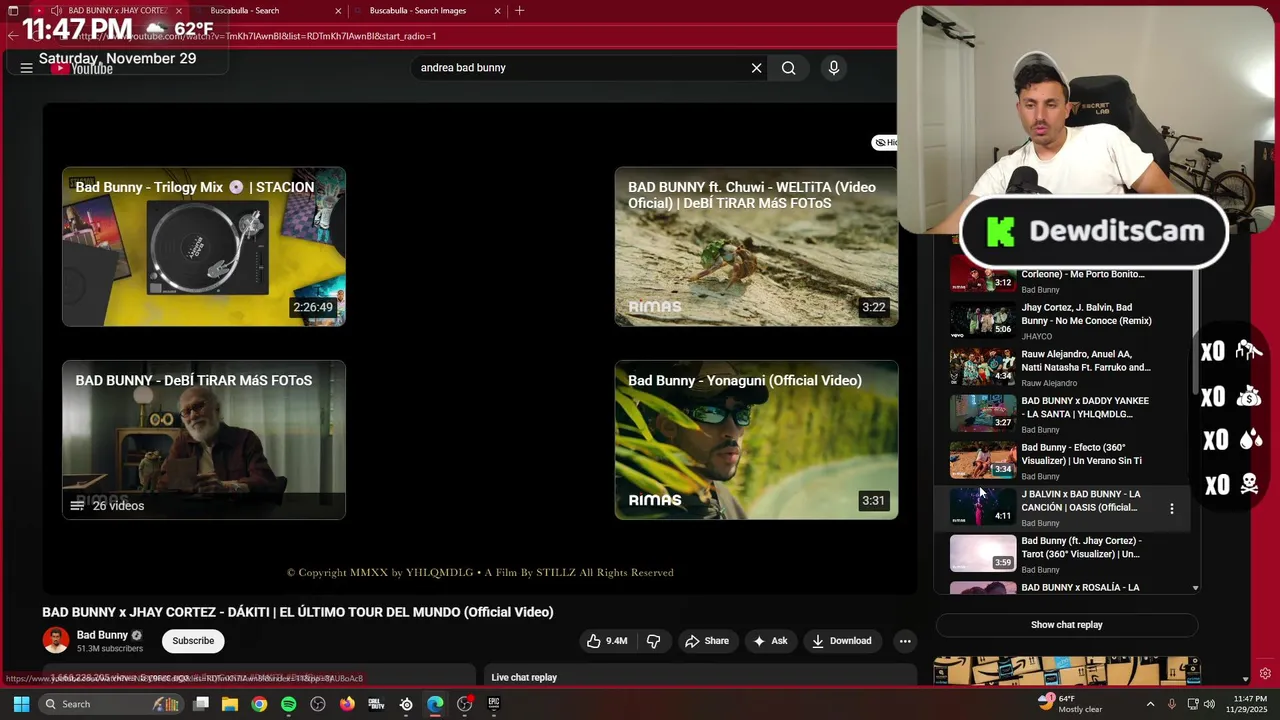1280x720 pixels.
Task: Select 'Efecto (360° Visualizer)' playlist entry
Action: 1063,461
